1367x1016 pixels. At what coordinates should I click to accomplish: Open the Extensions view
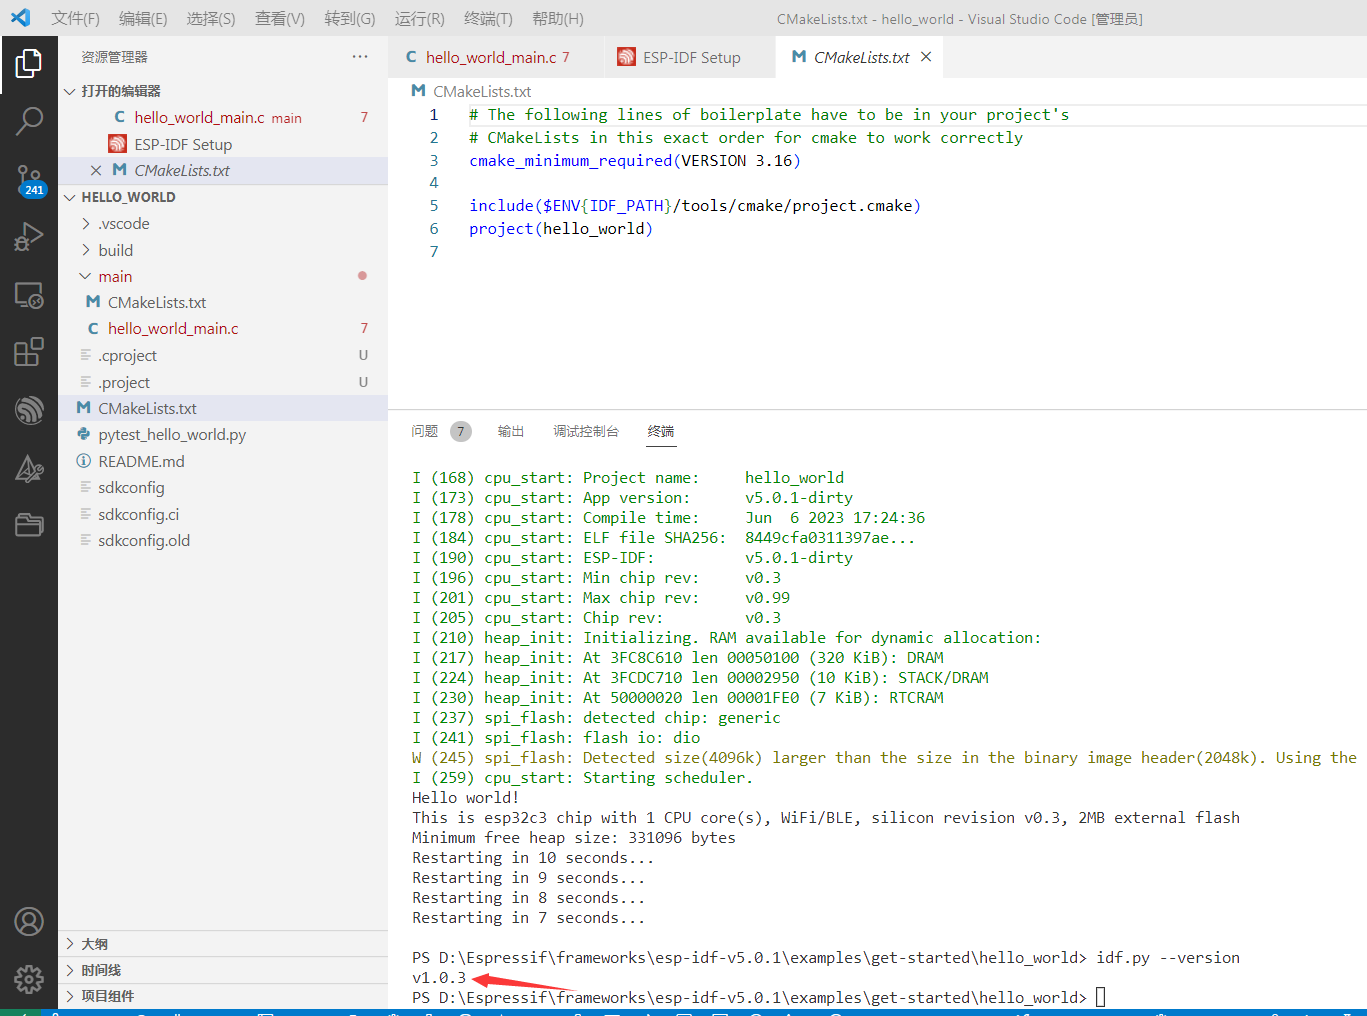pos(29,352)
